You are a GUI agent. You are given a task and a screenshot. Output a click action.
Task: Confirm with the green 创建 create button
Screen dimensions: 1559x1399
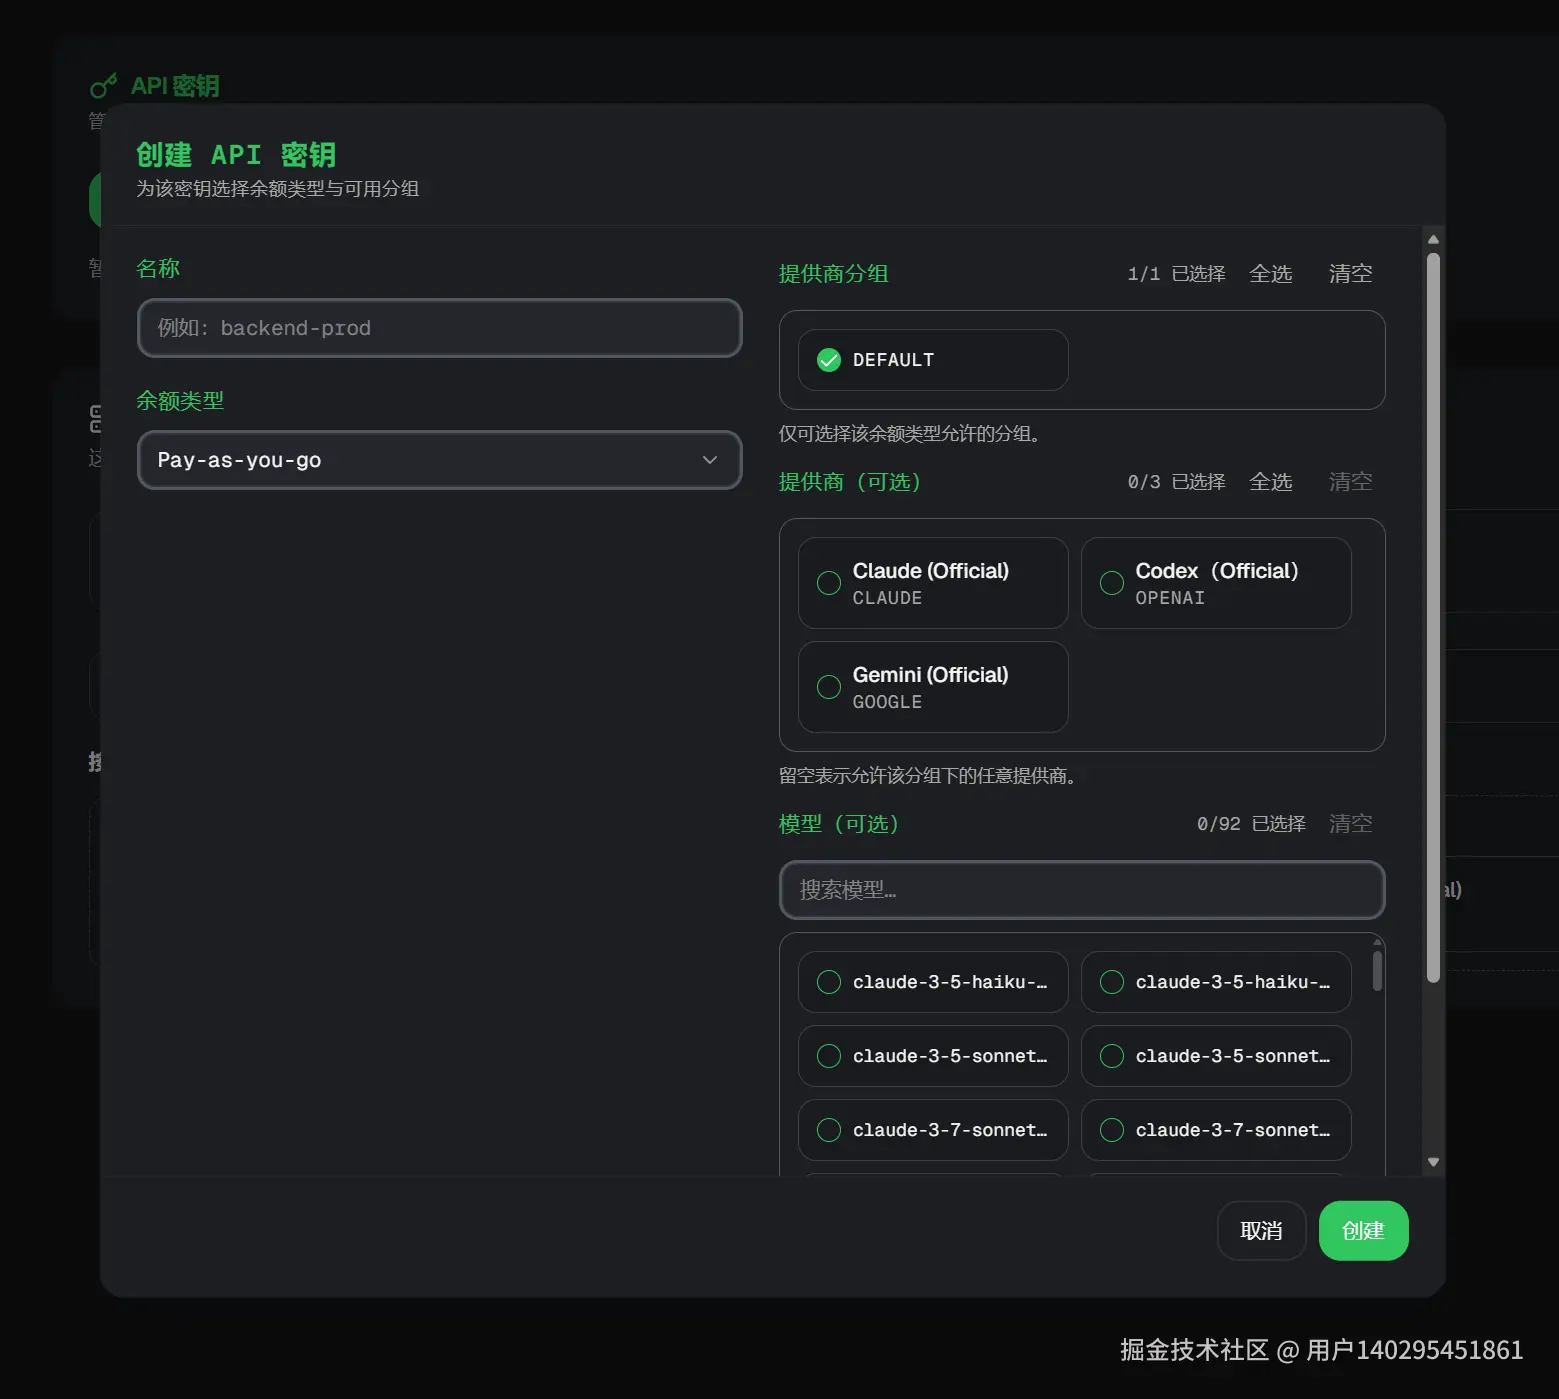pyautogui.click(x=1363, y=1231)
